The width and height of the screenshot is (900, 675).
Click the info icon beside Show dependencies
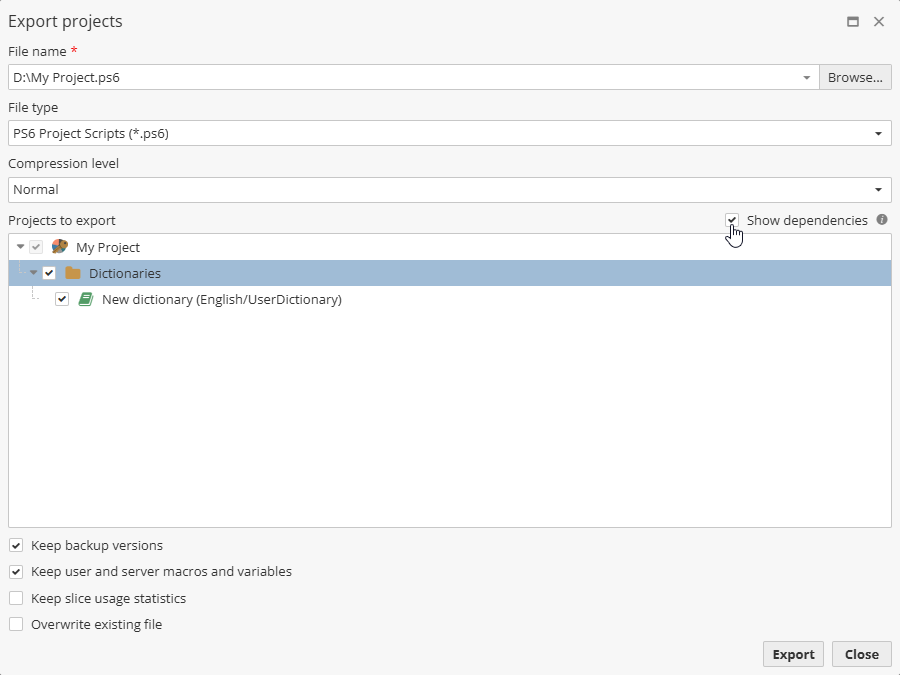click(882, 220)
